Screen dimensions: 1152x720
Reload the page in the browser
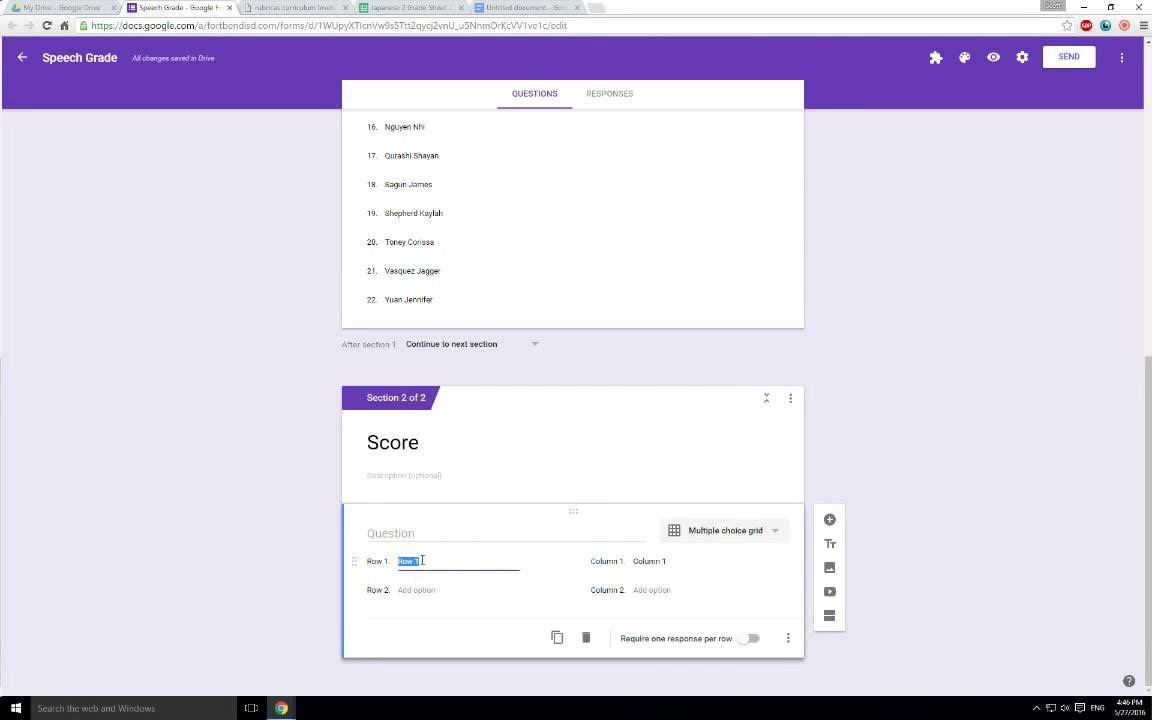tap(47, 26)
